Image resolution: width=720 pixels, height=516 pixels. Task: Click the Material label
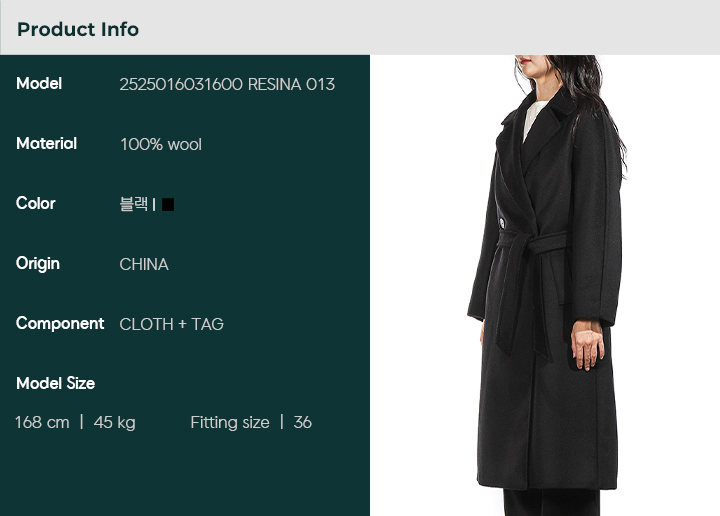tap(46, 144)
